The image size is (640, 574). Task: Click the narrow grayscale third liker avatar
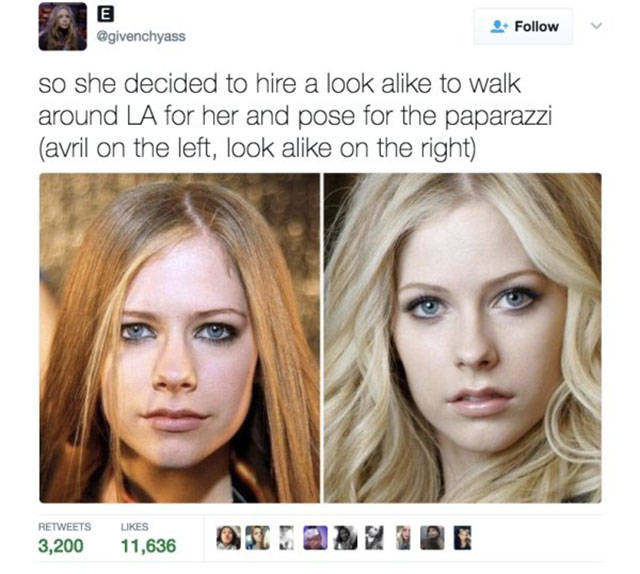click(287, 538)
